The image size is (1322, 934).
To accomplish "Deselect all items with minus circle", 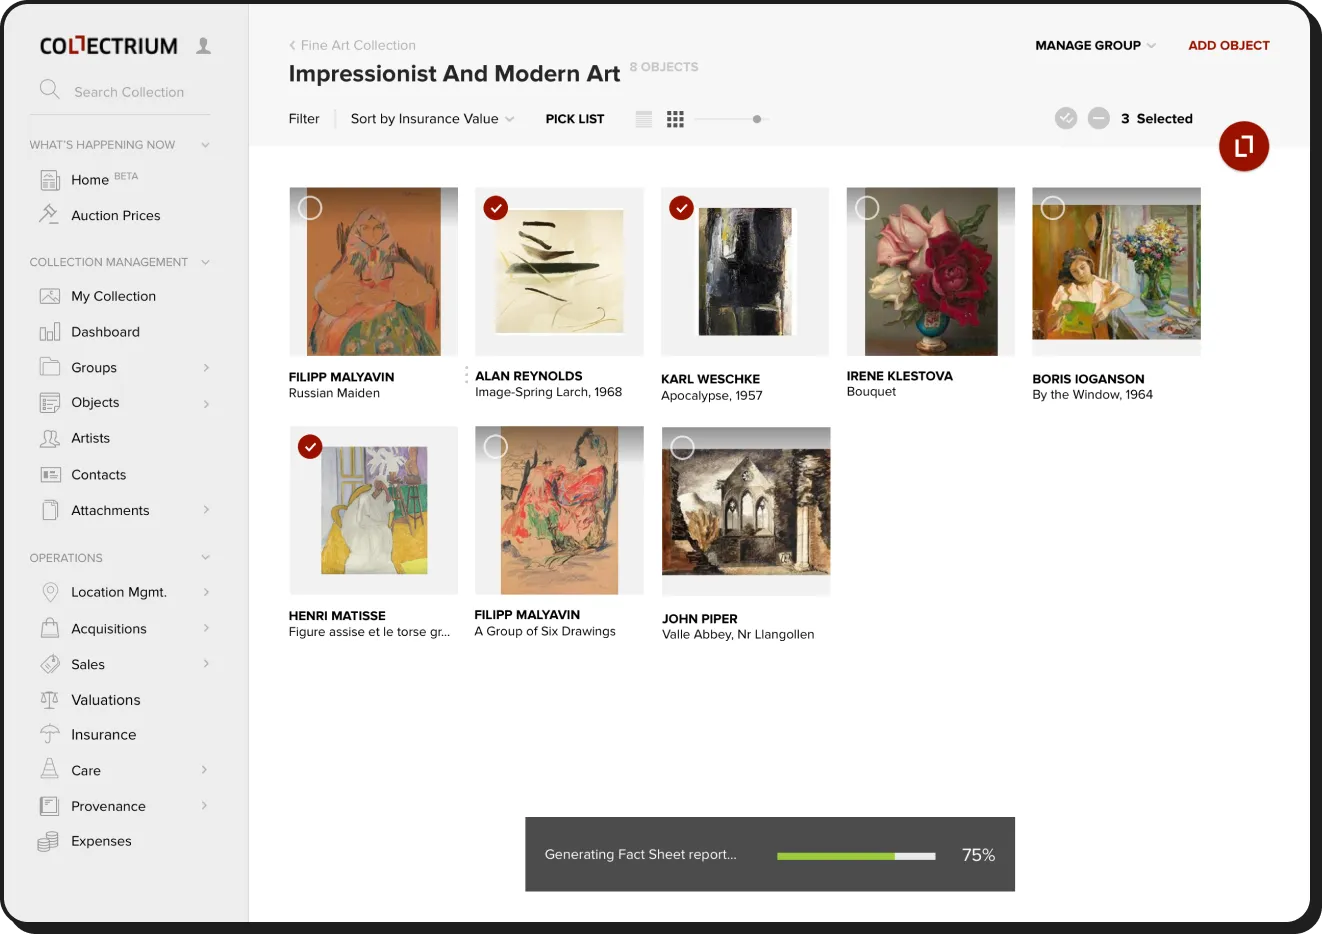I will tap(1098, 117).
